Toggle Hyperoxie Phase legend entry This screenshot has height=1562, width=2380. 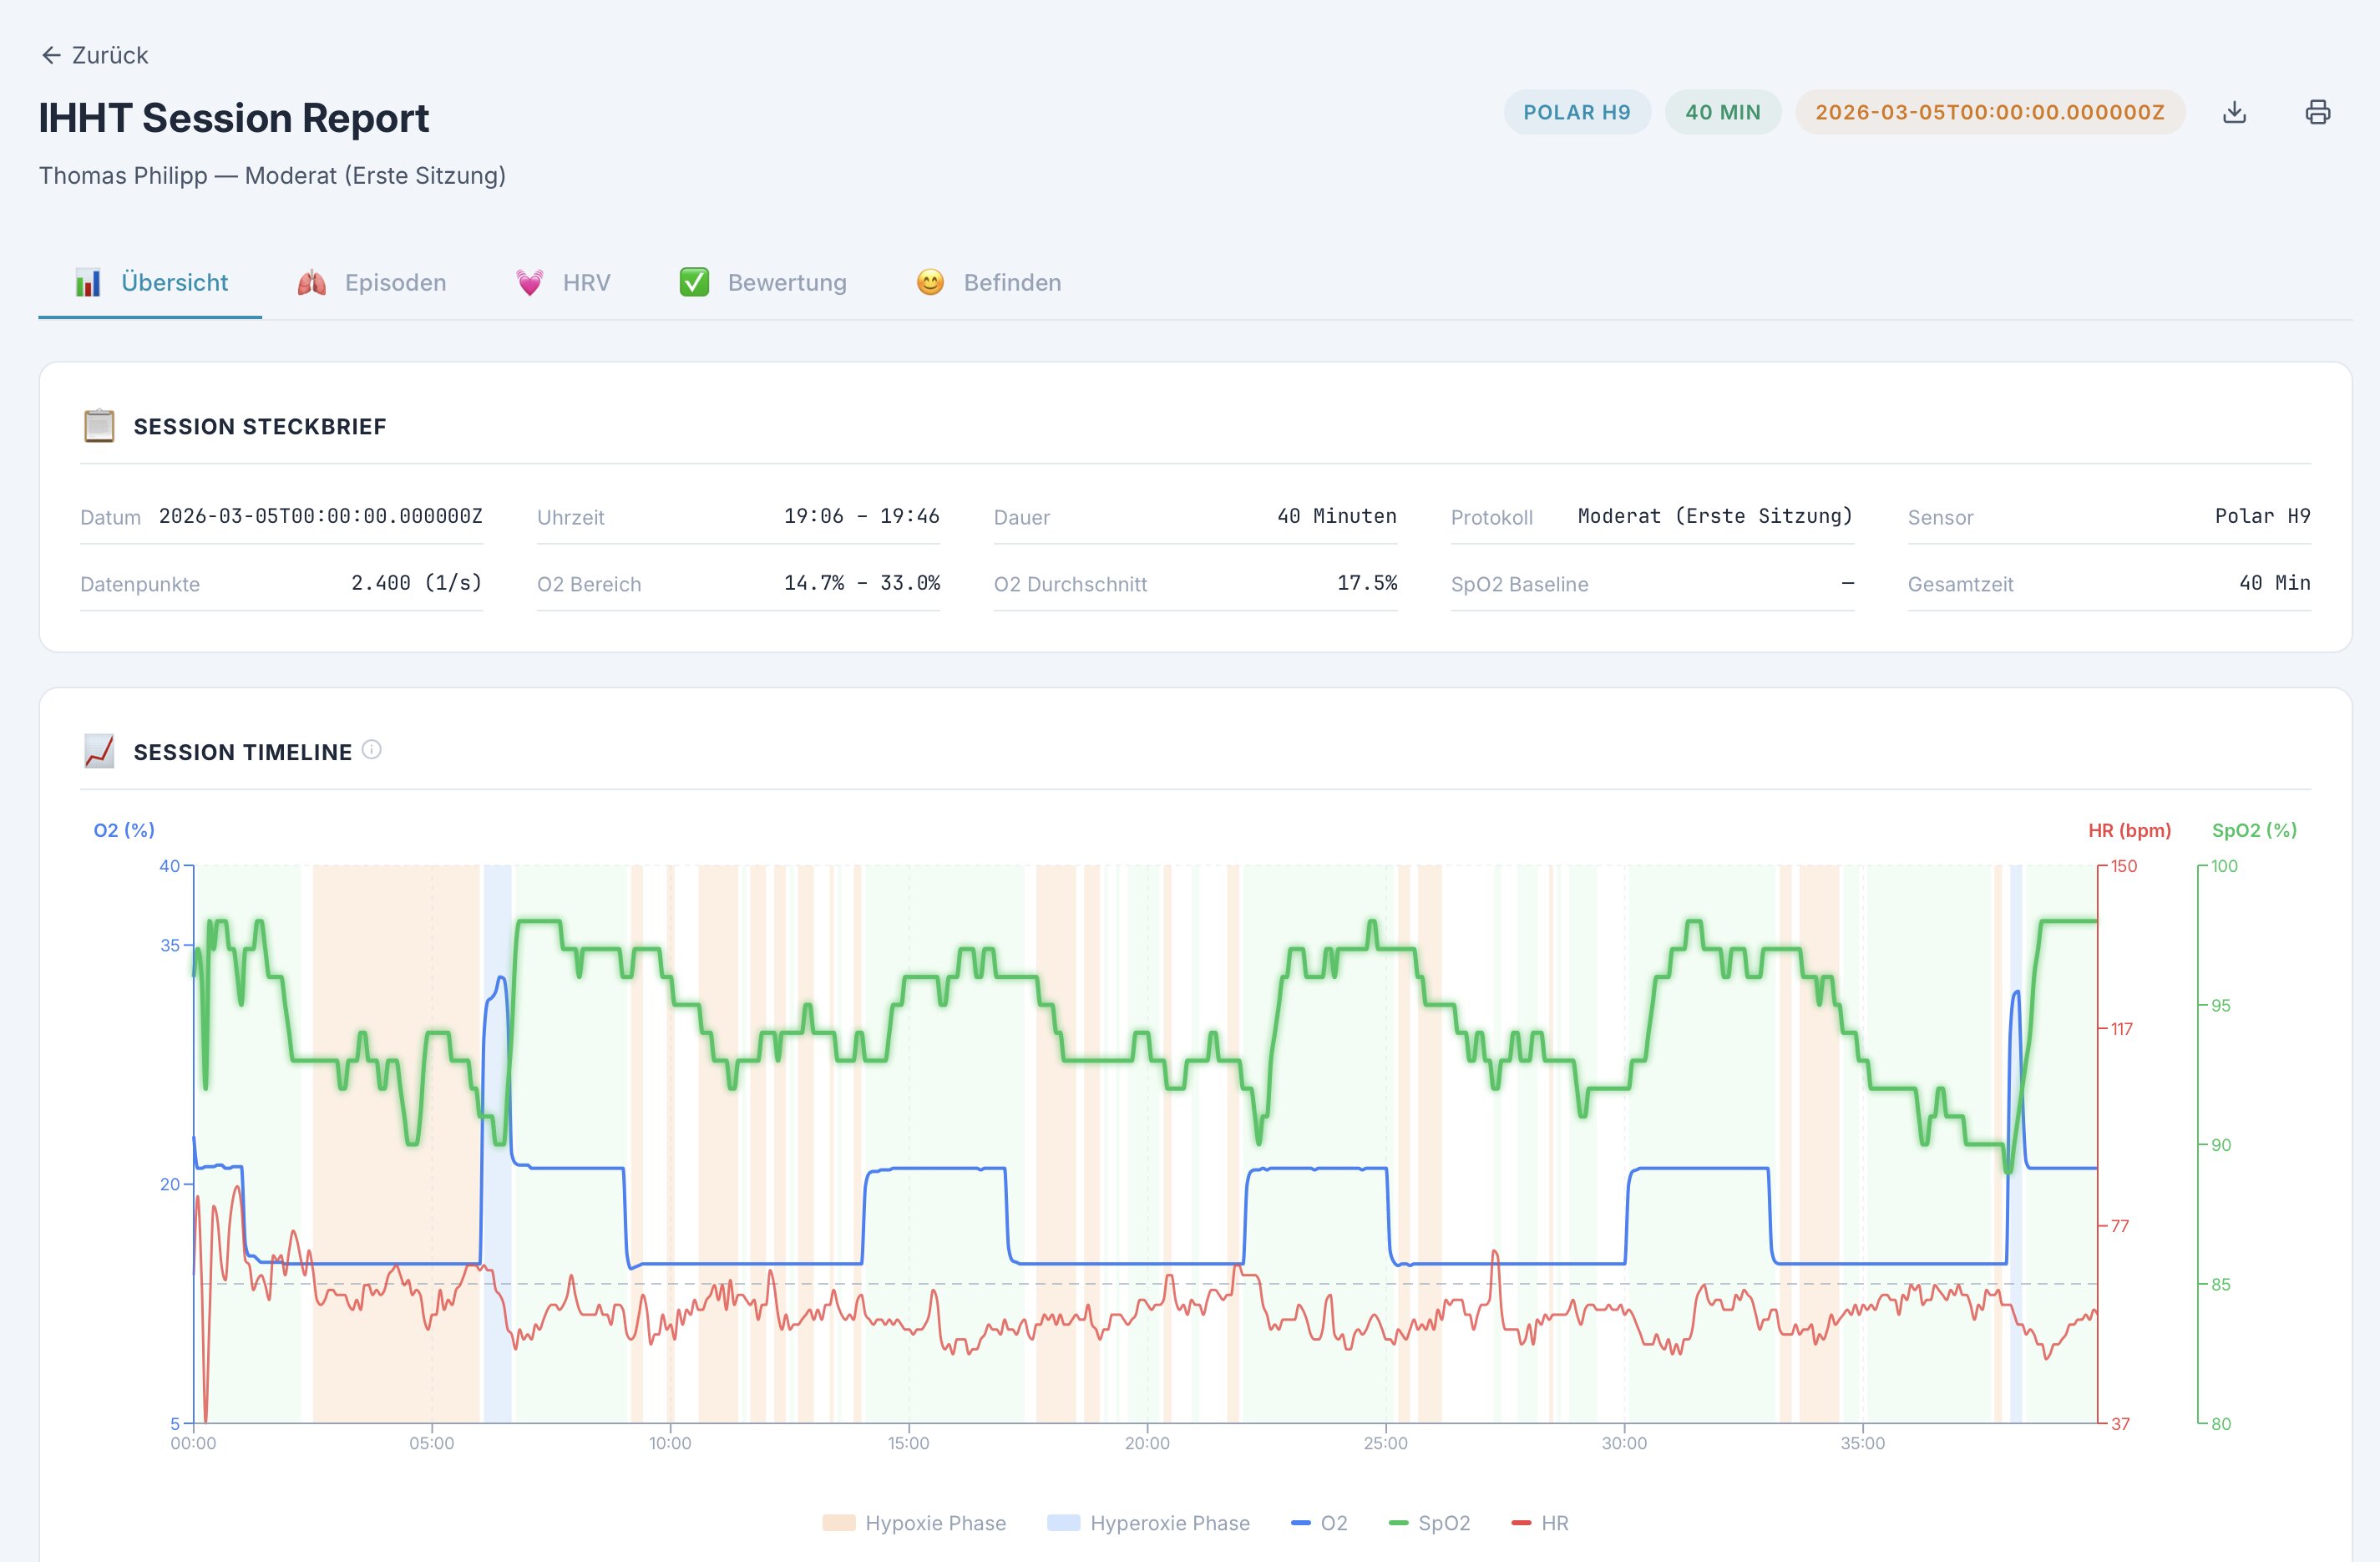(1148, 1523)
